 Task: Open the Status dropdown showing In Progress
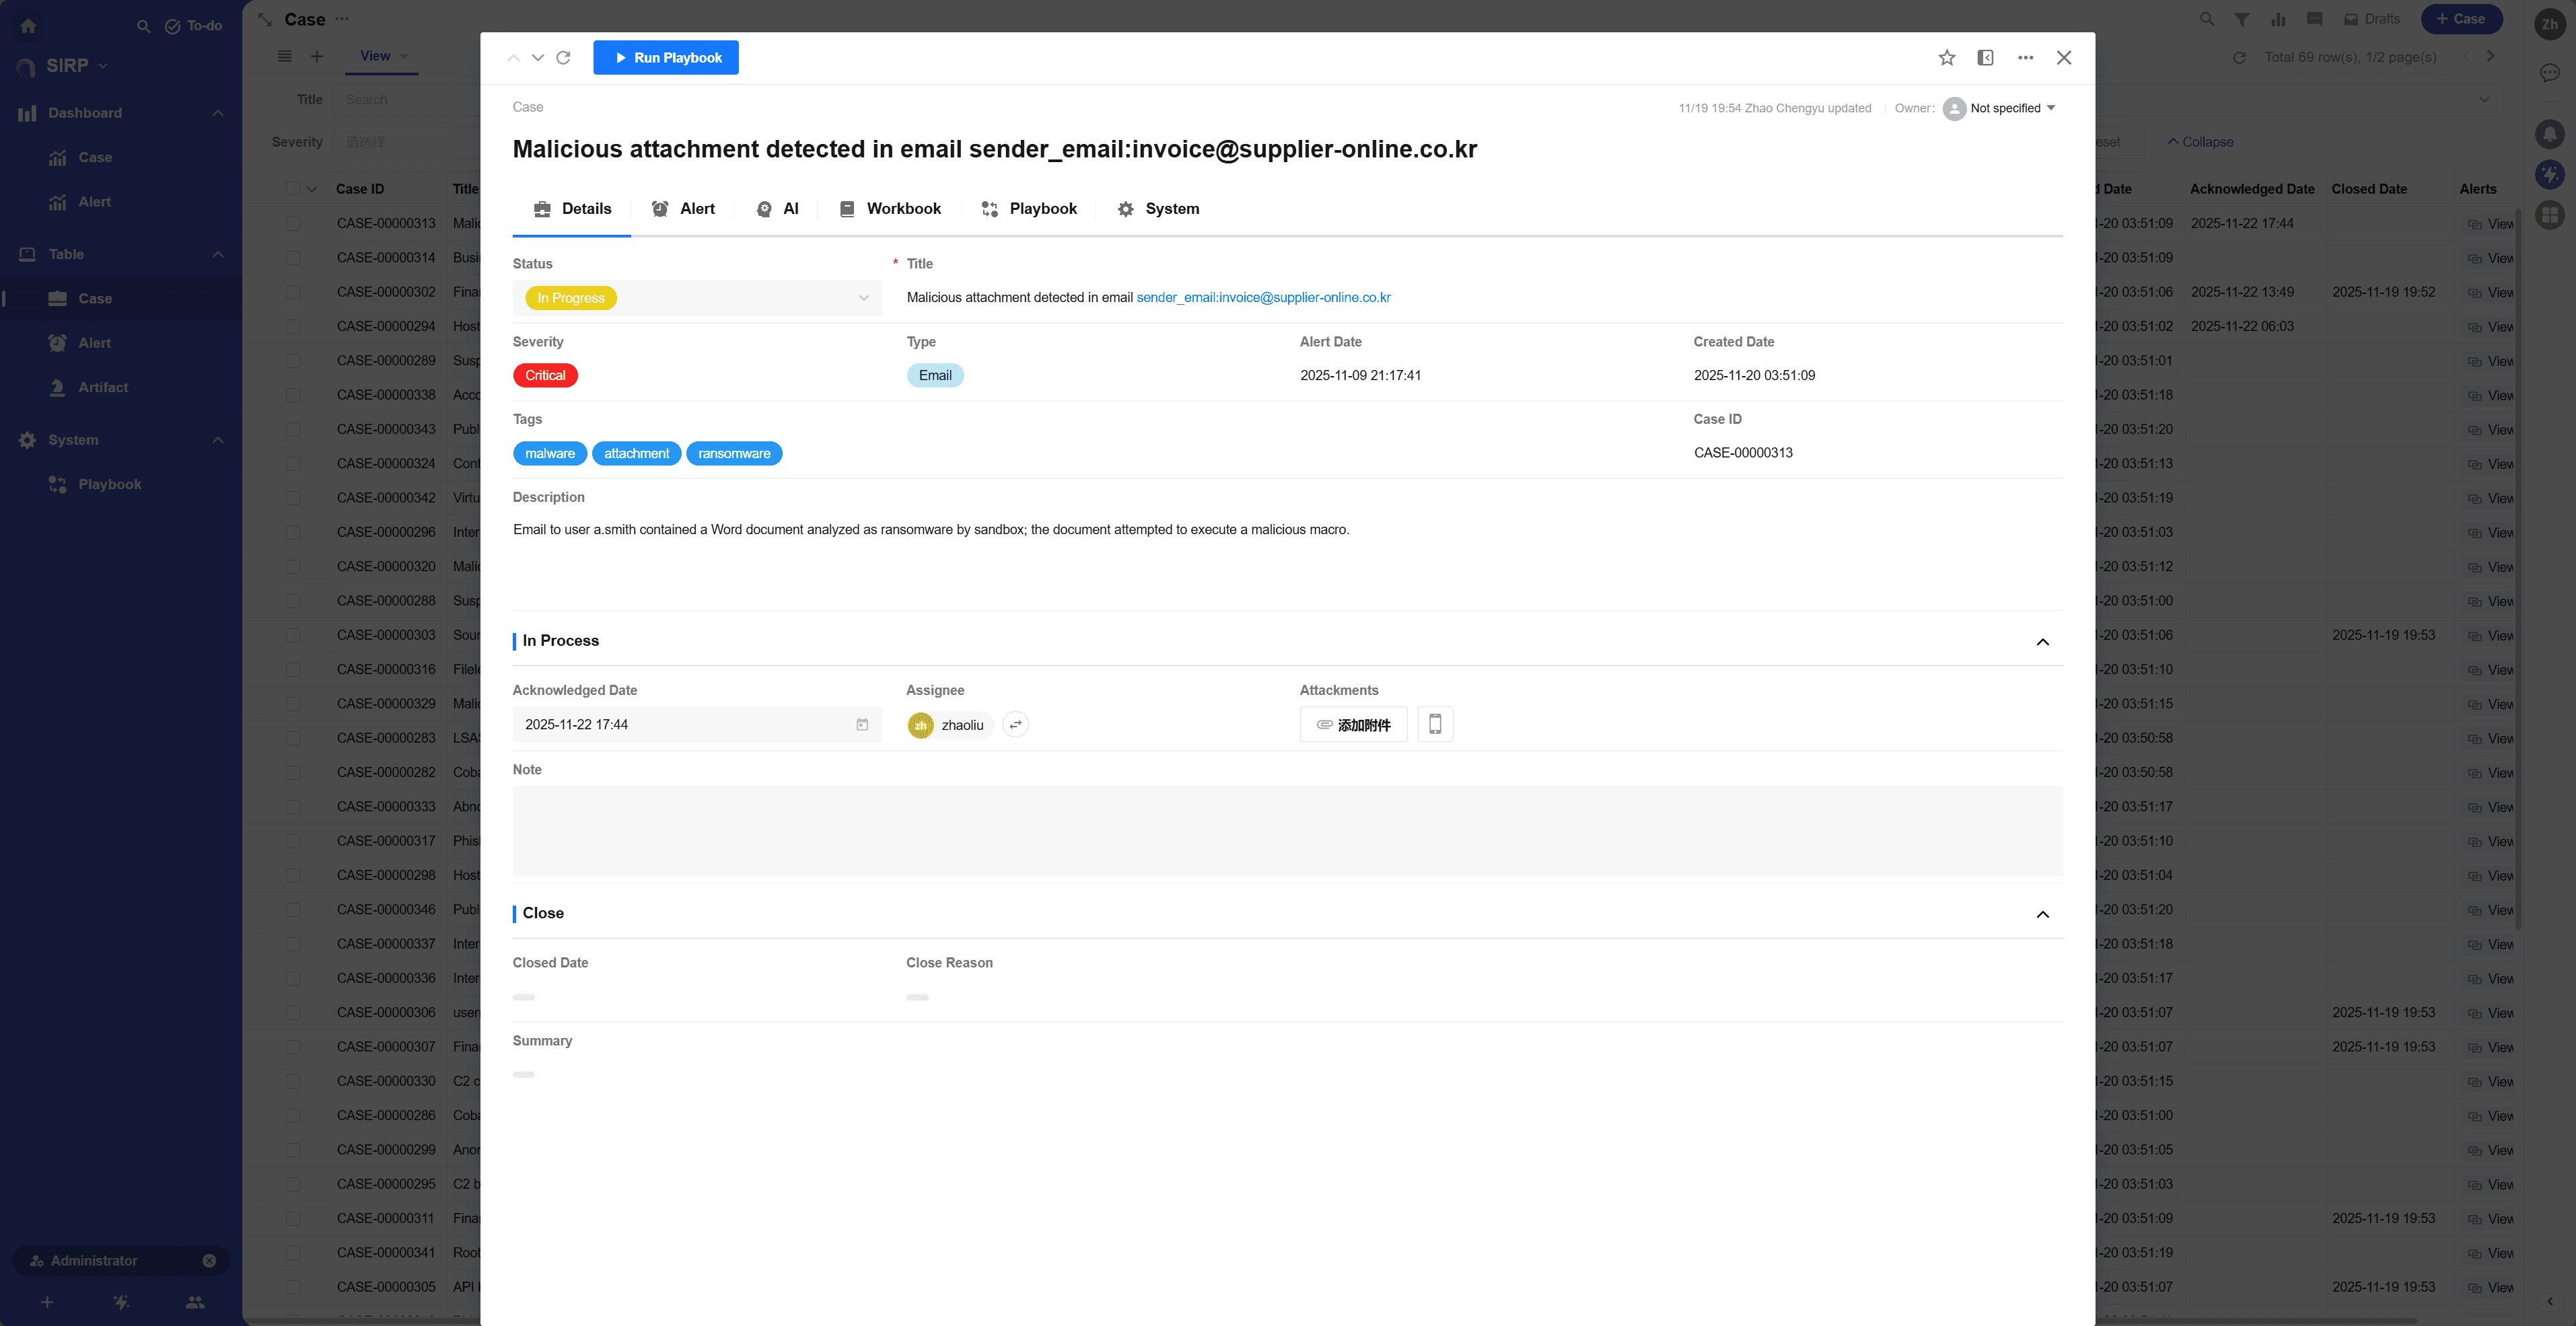[x=697, y=298]
